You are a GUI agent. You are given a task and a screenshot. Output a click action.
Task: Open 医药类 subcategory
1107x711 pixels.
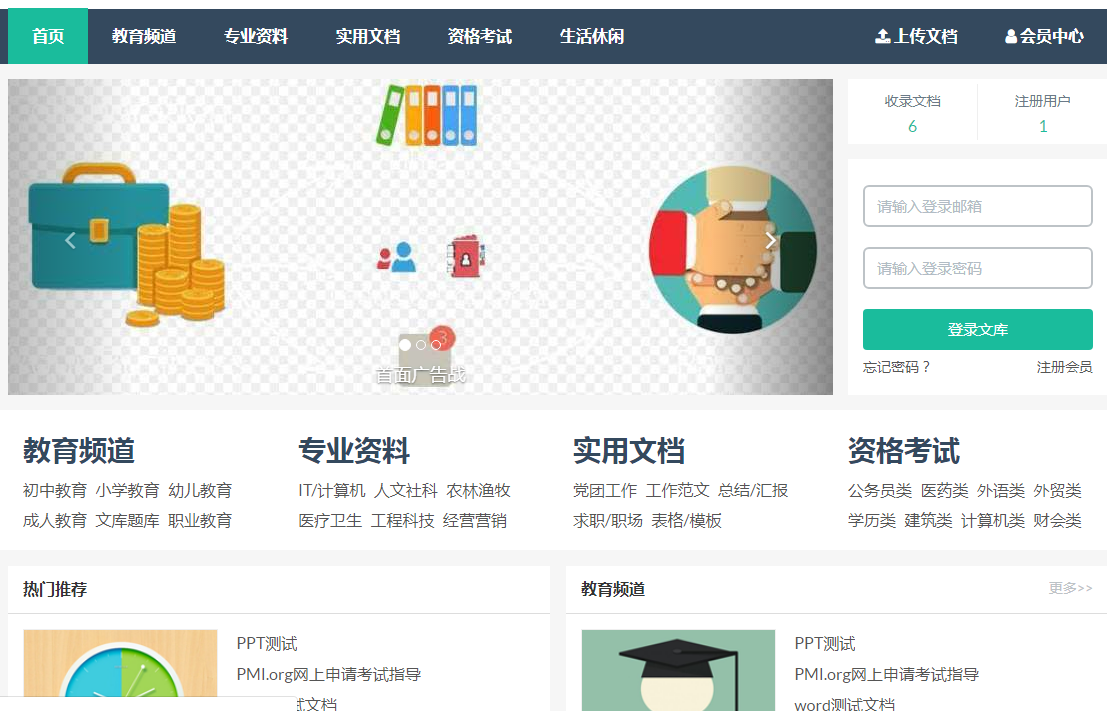(x=945, y=490)
